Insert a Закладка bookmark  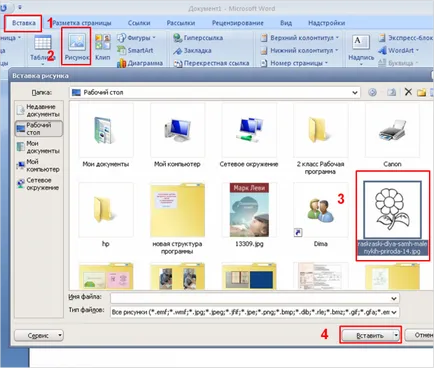[192, 50]
